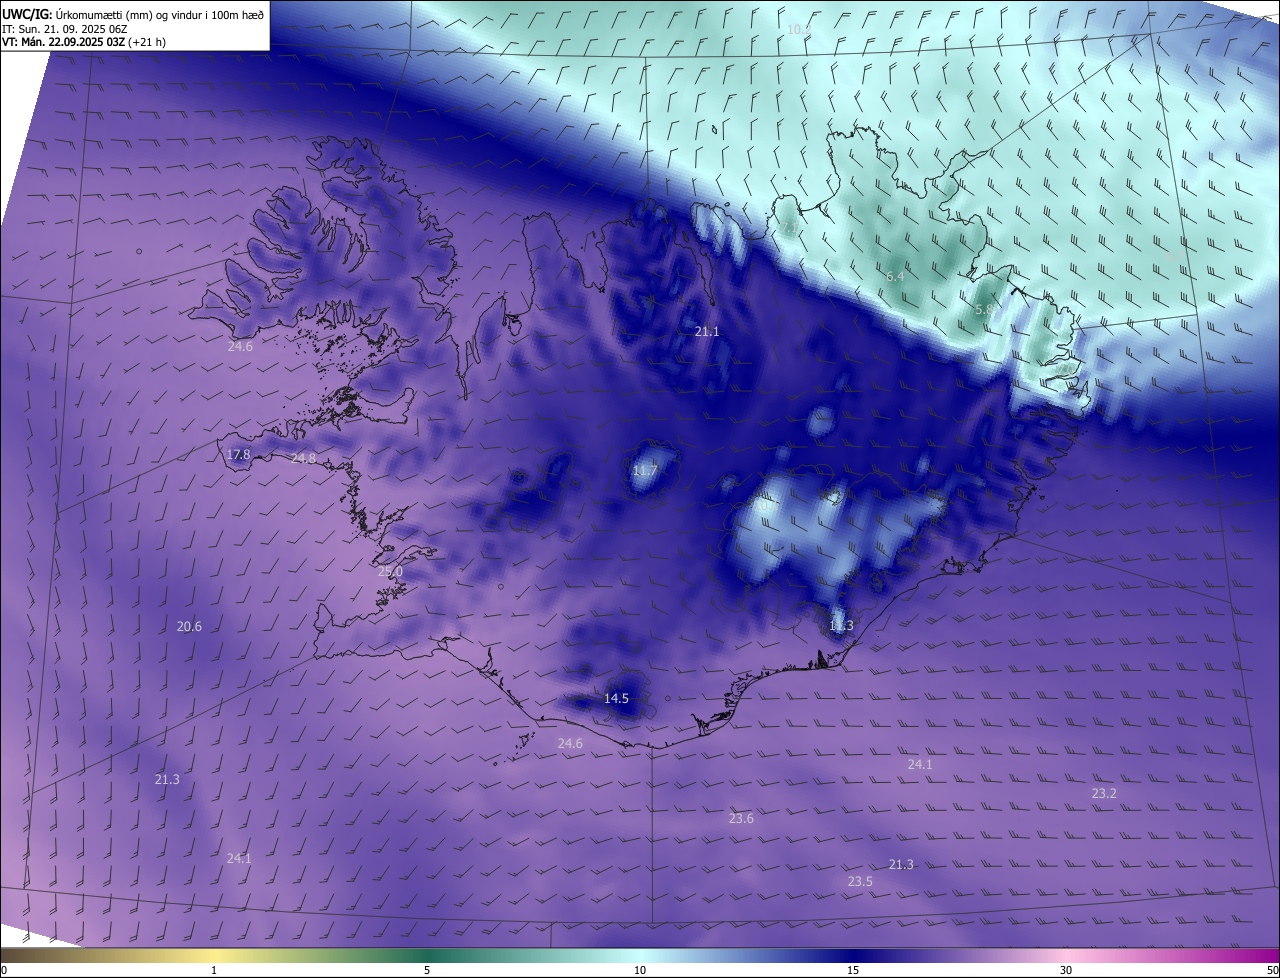
Task: Click the "1" label on the colour scale
Action: [x=214, y=970]
